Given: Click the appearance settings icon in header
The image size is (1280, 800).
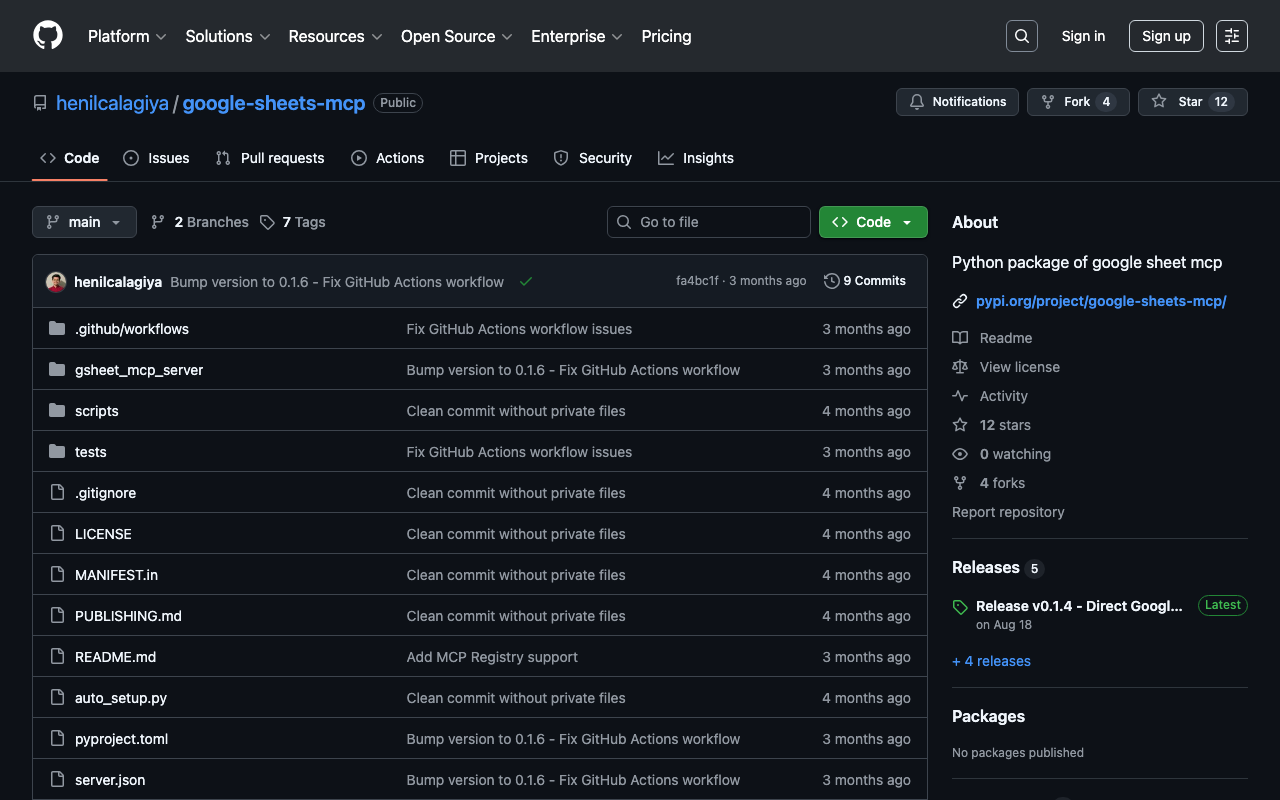Looking at the screenshot, I should coord(1231,36).
